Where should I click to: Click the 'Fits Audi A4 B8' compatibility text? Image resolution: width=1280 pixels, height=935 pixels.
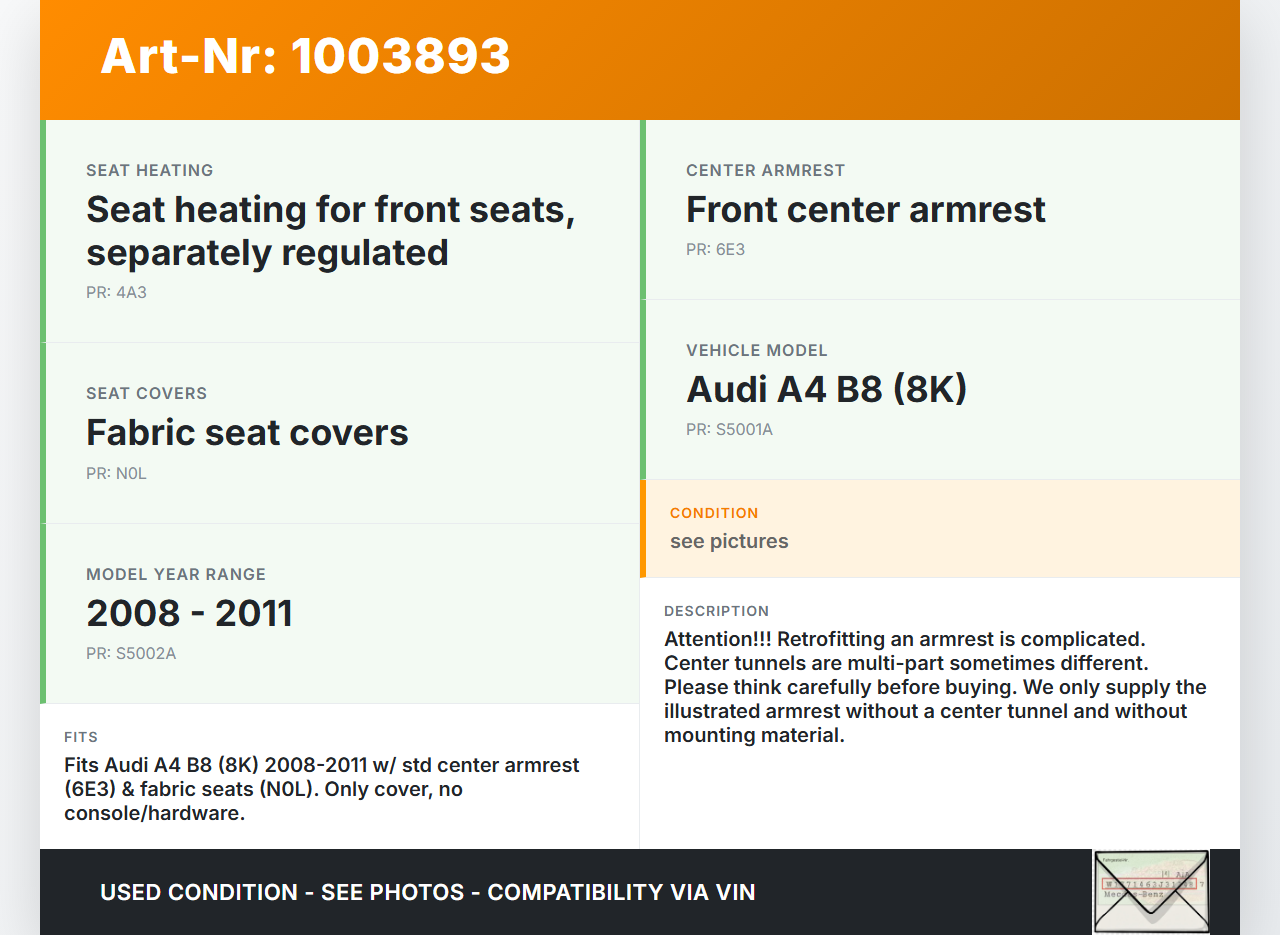tap(322, 789)
